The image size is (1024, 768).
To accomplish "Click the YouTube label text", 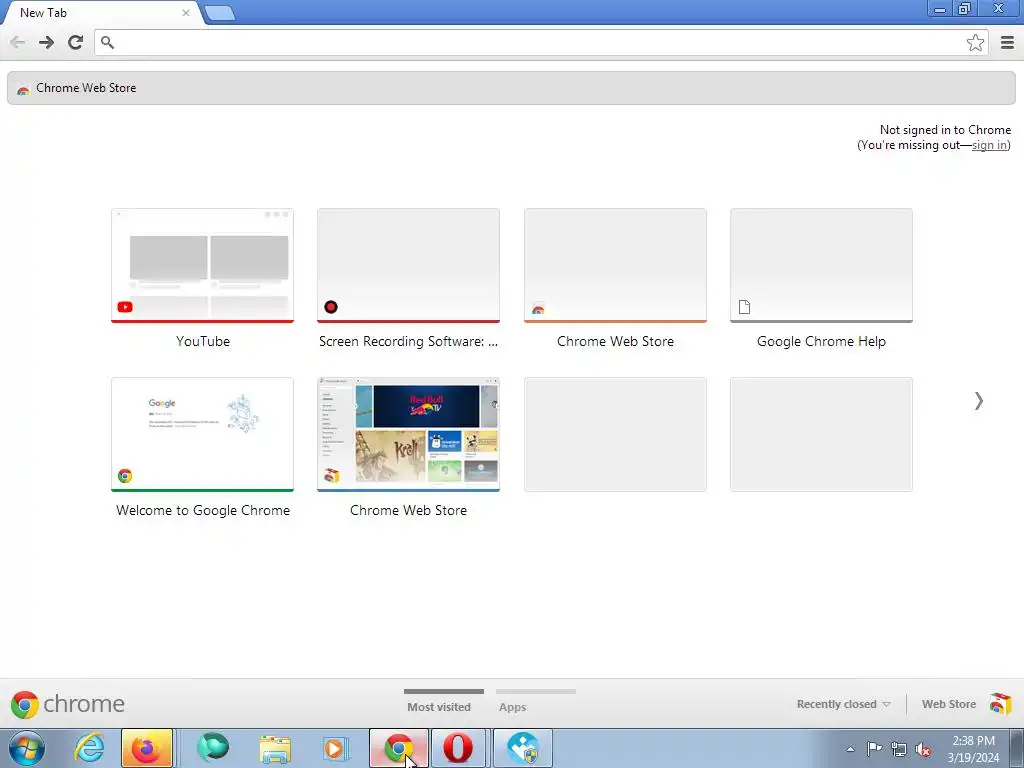I will [x=202, y=341].
